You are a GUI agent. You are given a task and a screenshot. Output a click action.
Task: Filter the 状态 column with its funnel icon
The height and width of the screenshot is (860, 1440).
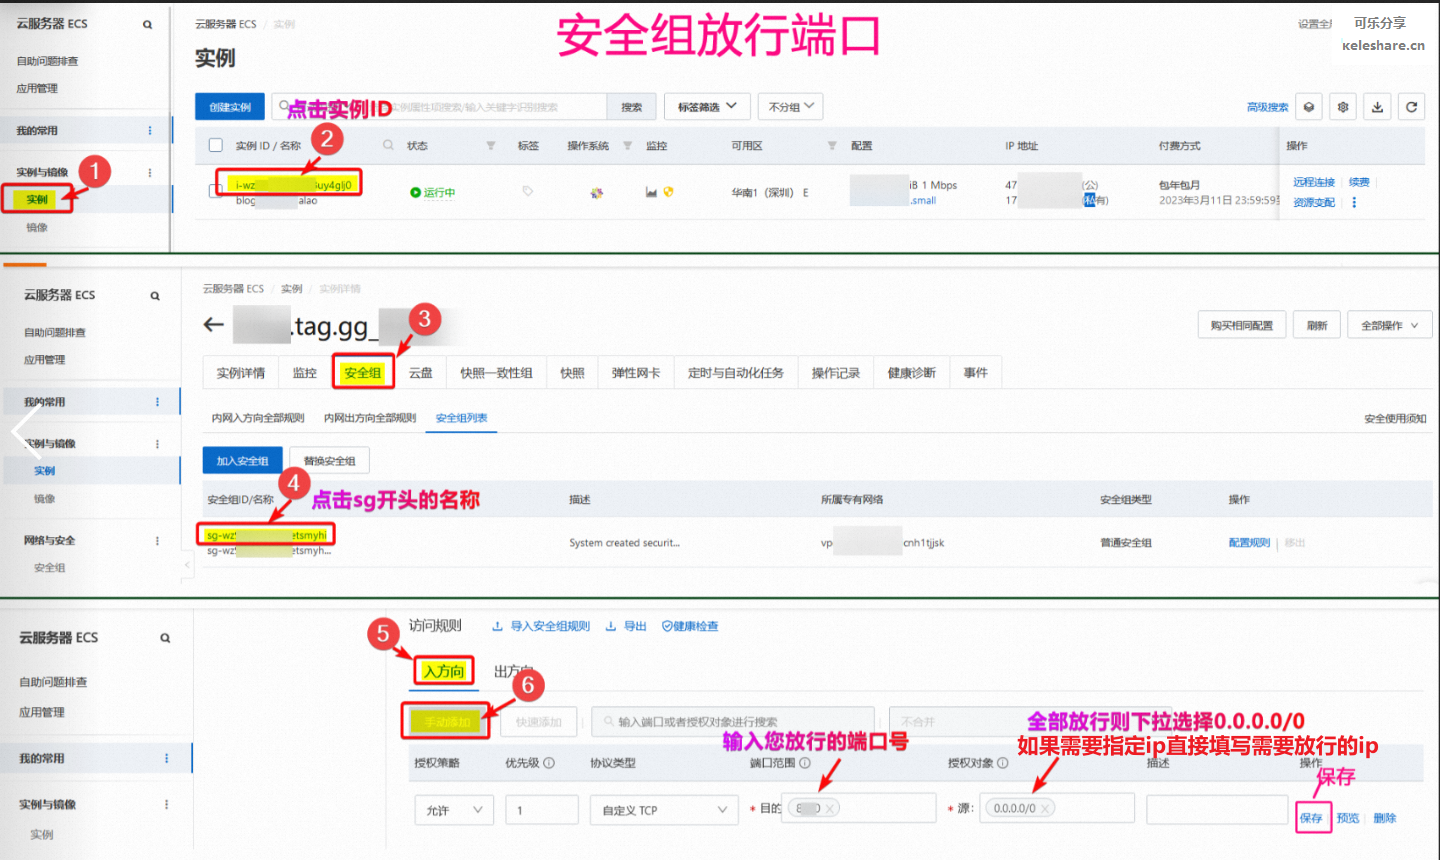(x=490, y=146)
